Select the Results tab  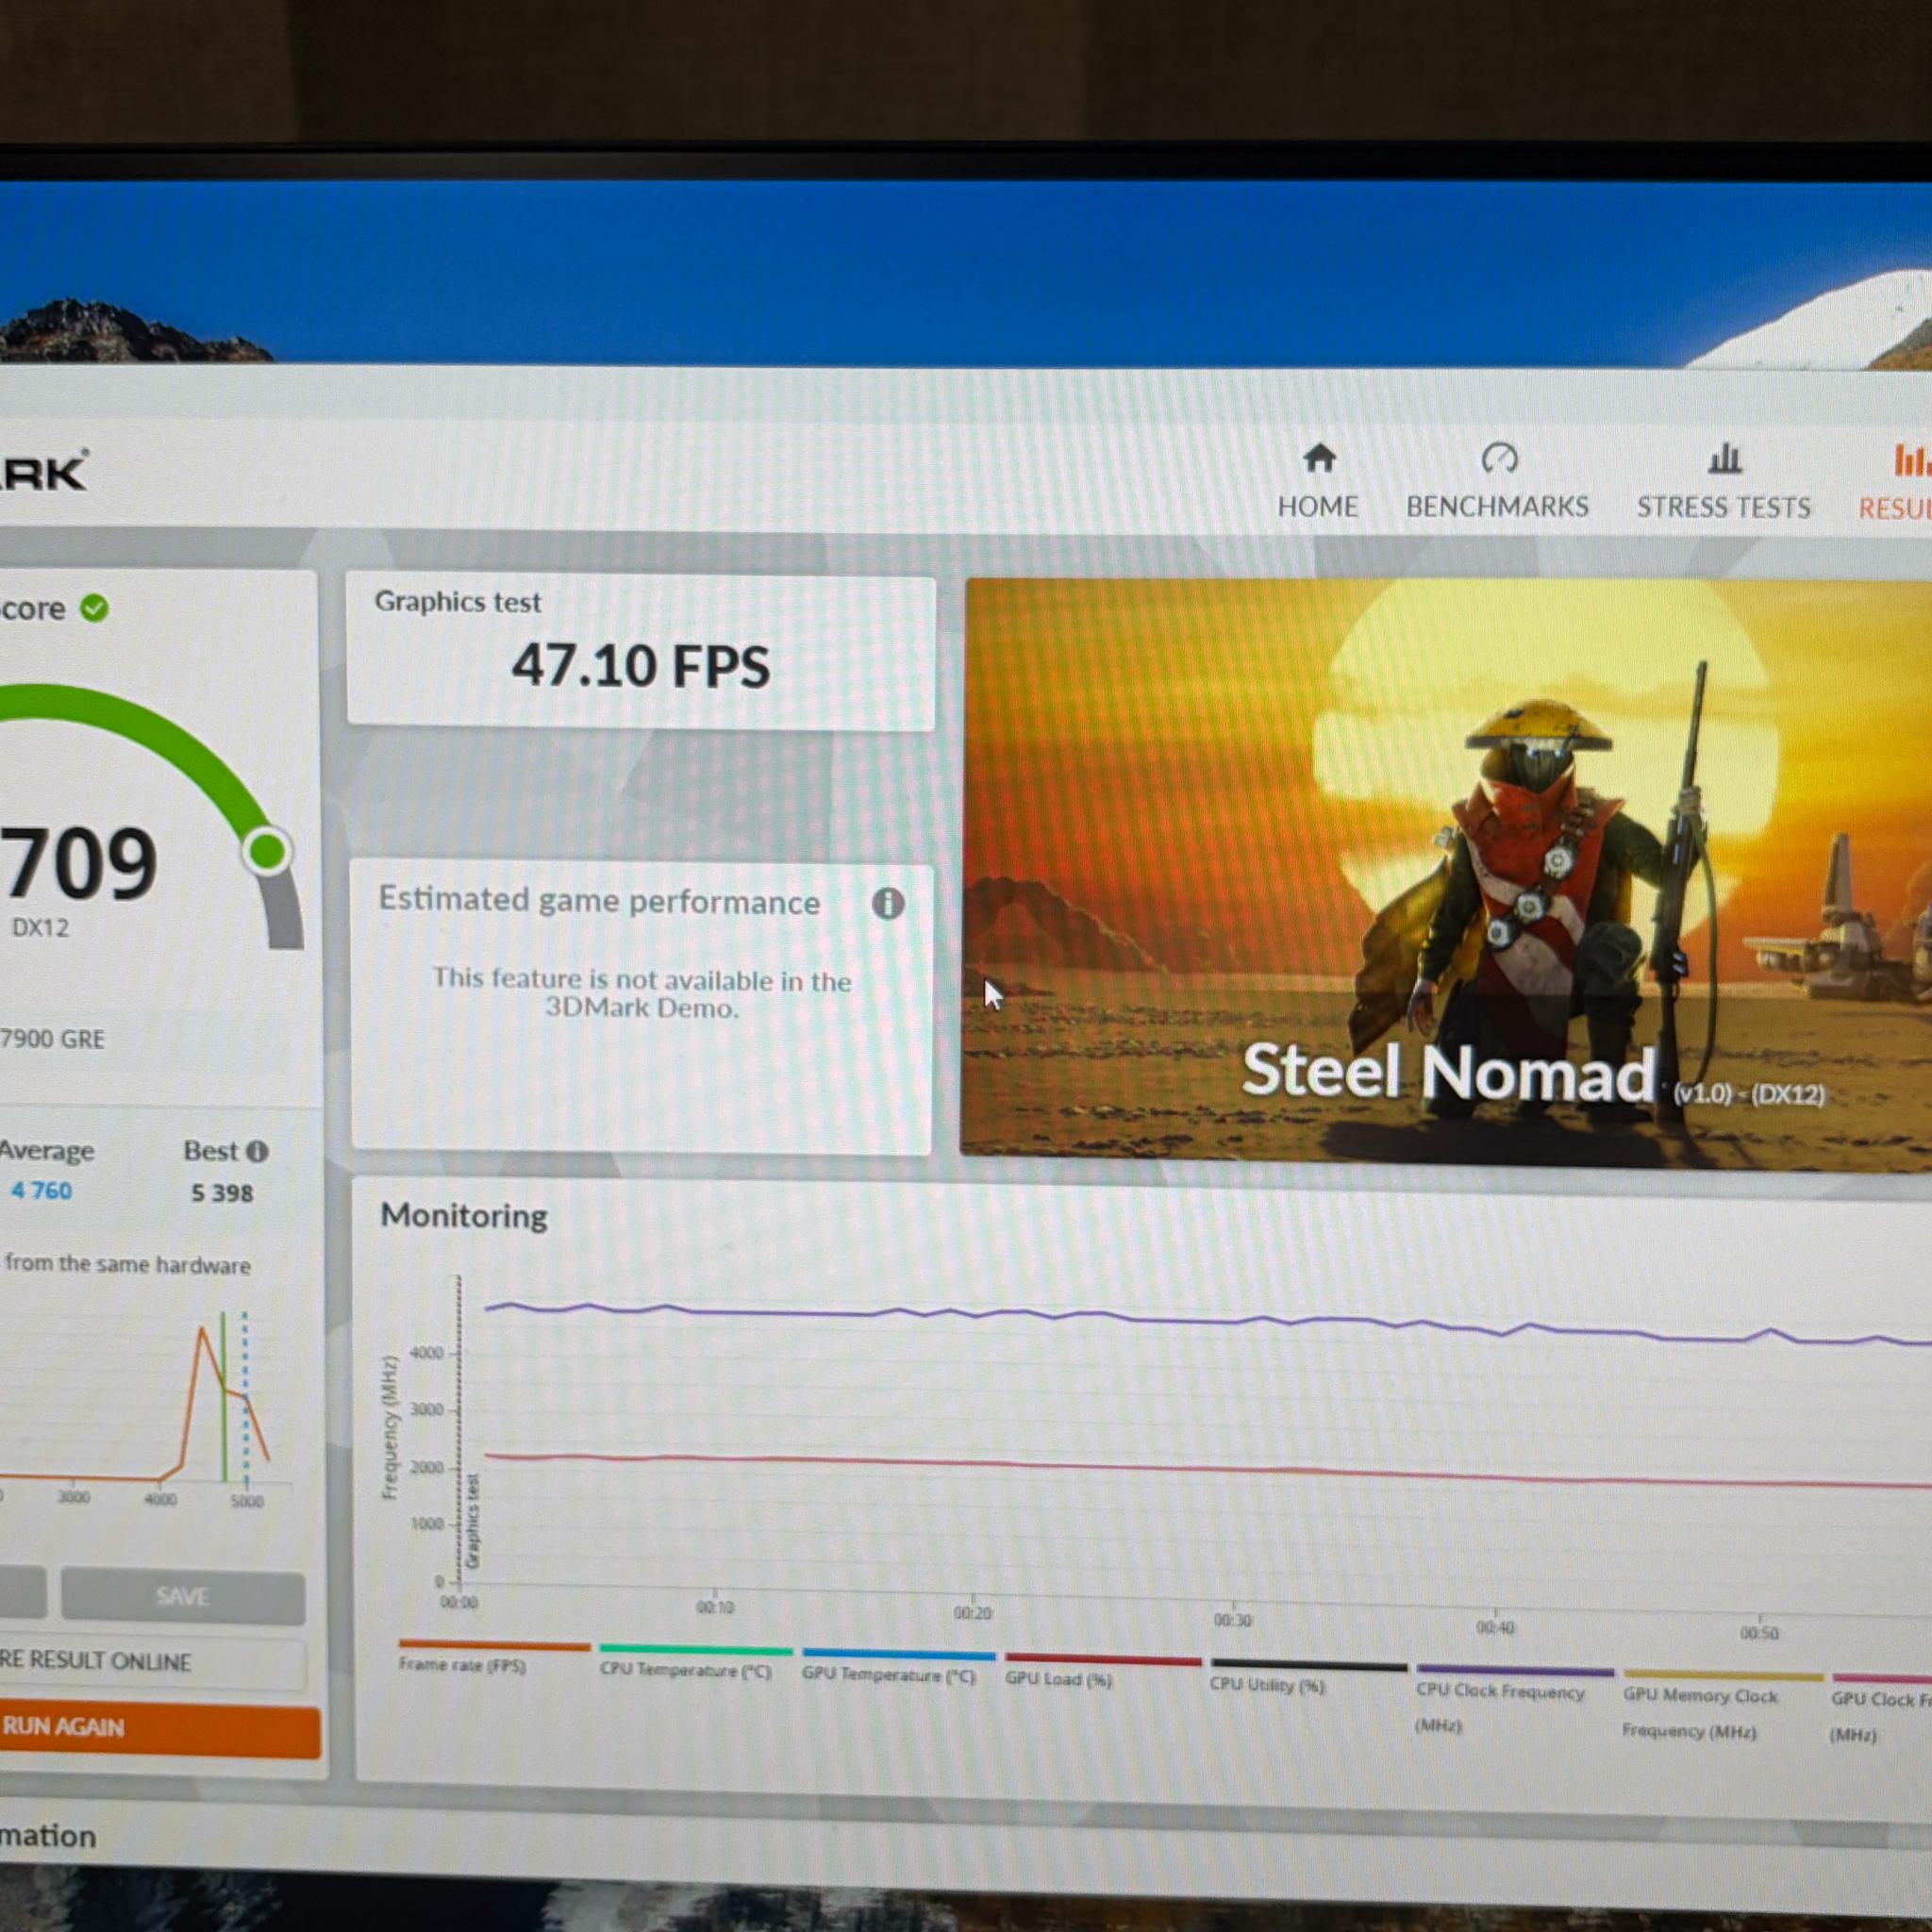coord(1894,484)
